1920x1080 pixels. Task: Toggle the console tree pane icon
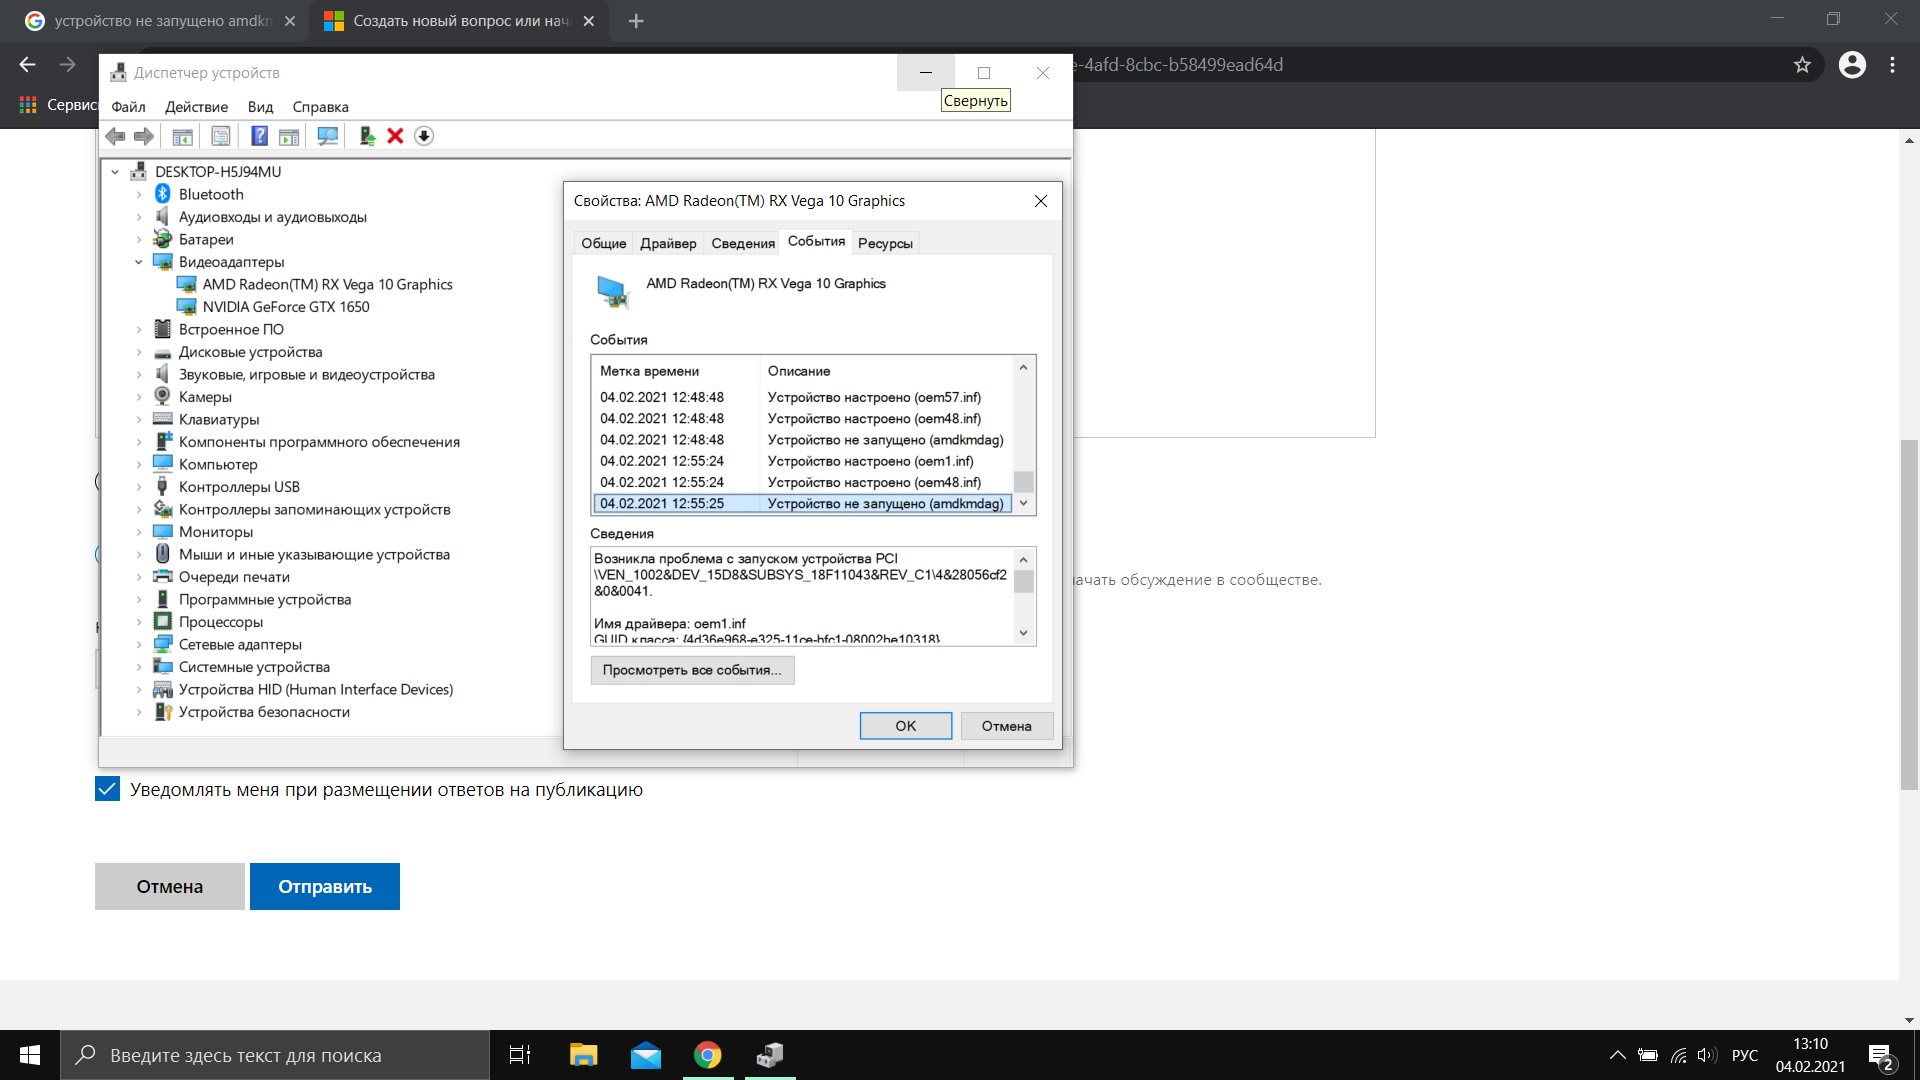[182, 136]
